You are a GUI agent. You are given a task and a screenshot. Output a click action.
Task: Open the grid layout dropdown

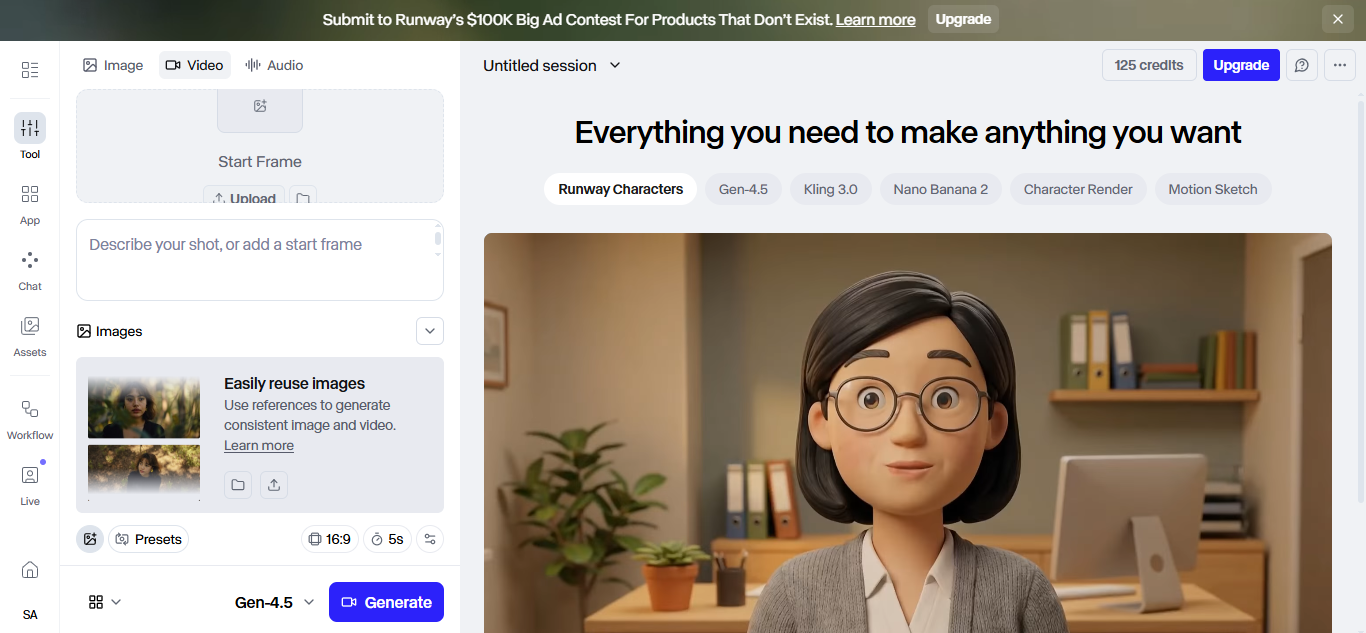[105, 602]
